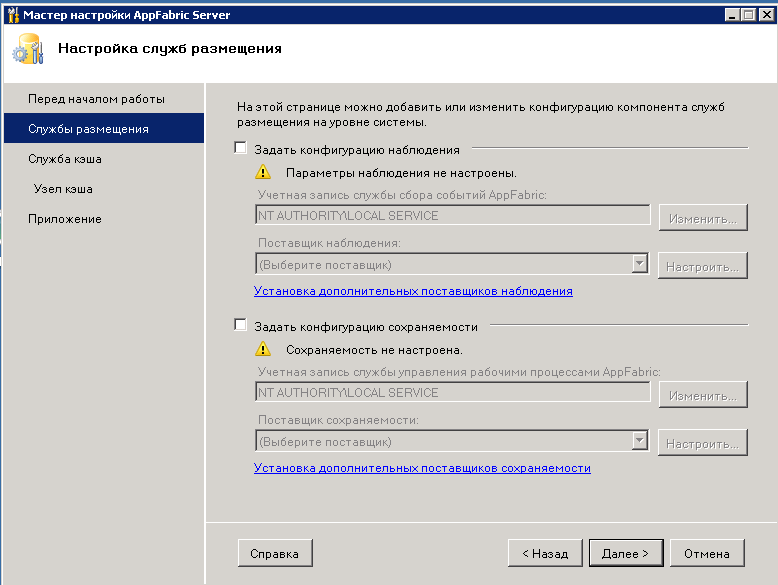Click the persistence warning triangle icon

point(263,349)
